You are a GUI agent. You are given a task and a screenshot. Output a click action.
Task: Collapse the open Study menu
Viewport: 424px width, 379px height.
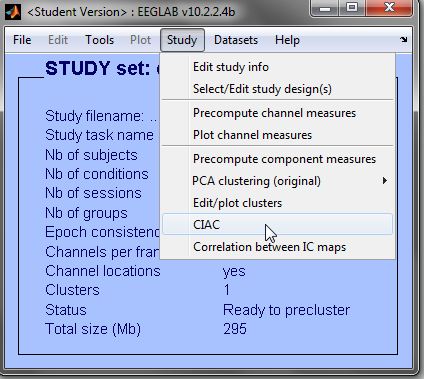click(182, 40)
